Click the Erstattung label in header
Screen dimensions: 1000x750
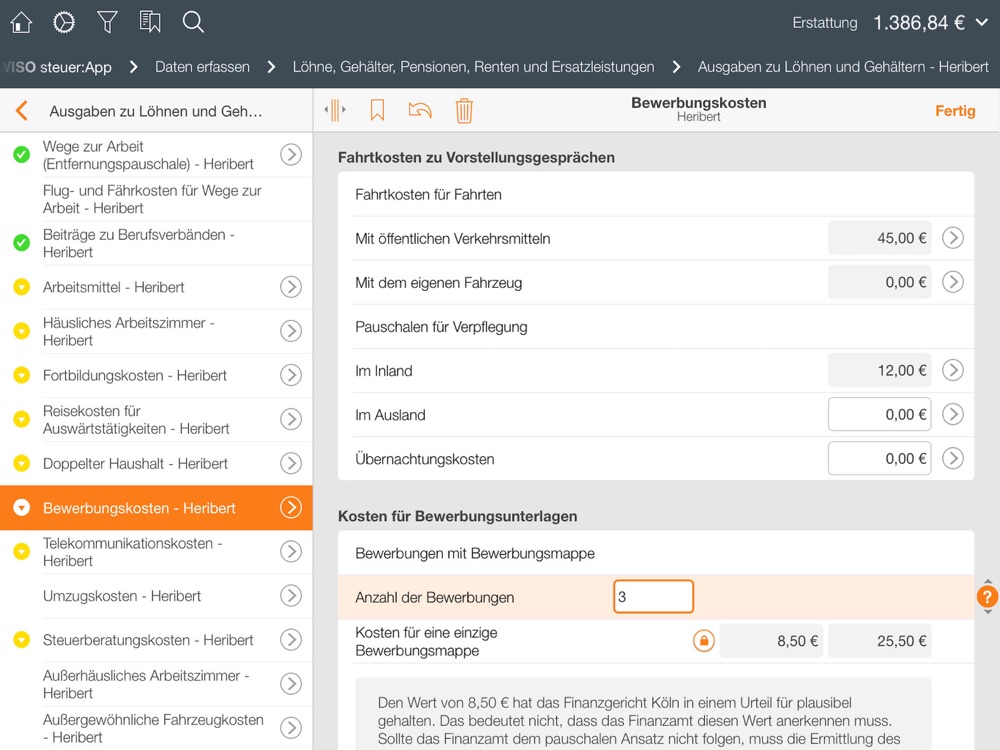[x=825, y=23]
